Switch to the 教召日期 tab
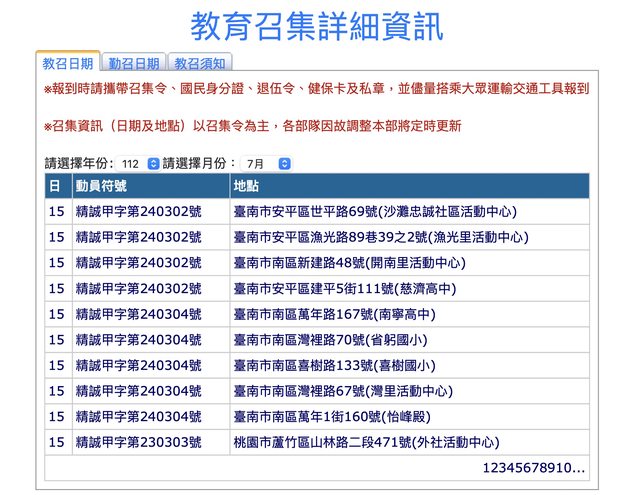640x495 pixels. click(x=67, y=62)
